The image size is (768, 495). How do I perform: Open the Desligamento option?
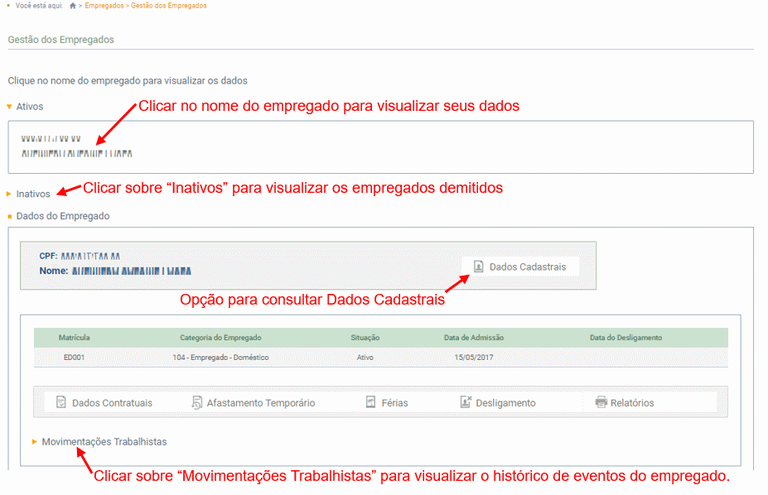[x=505, y=403]
